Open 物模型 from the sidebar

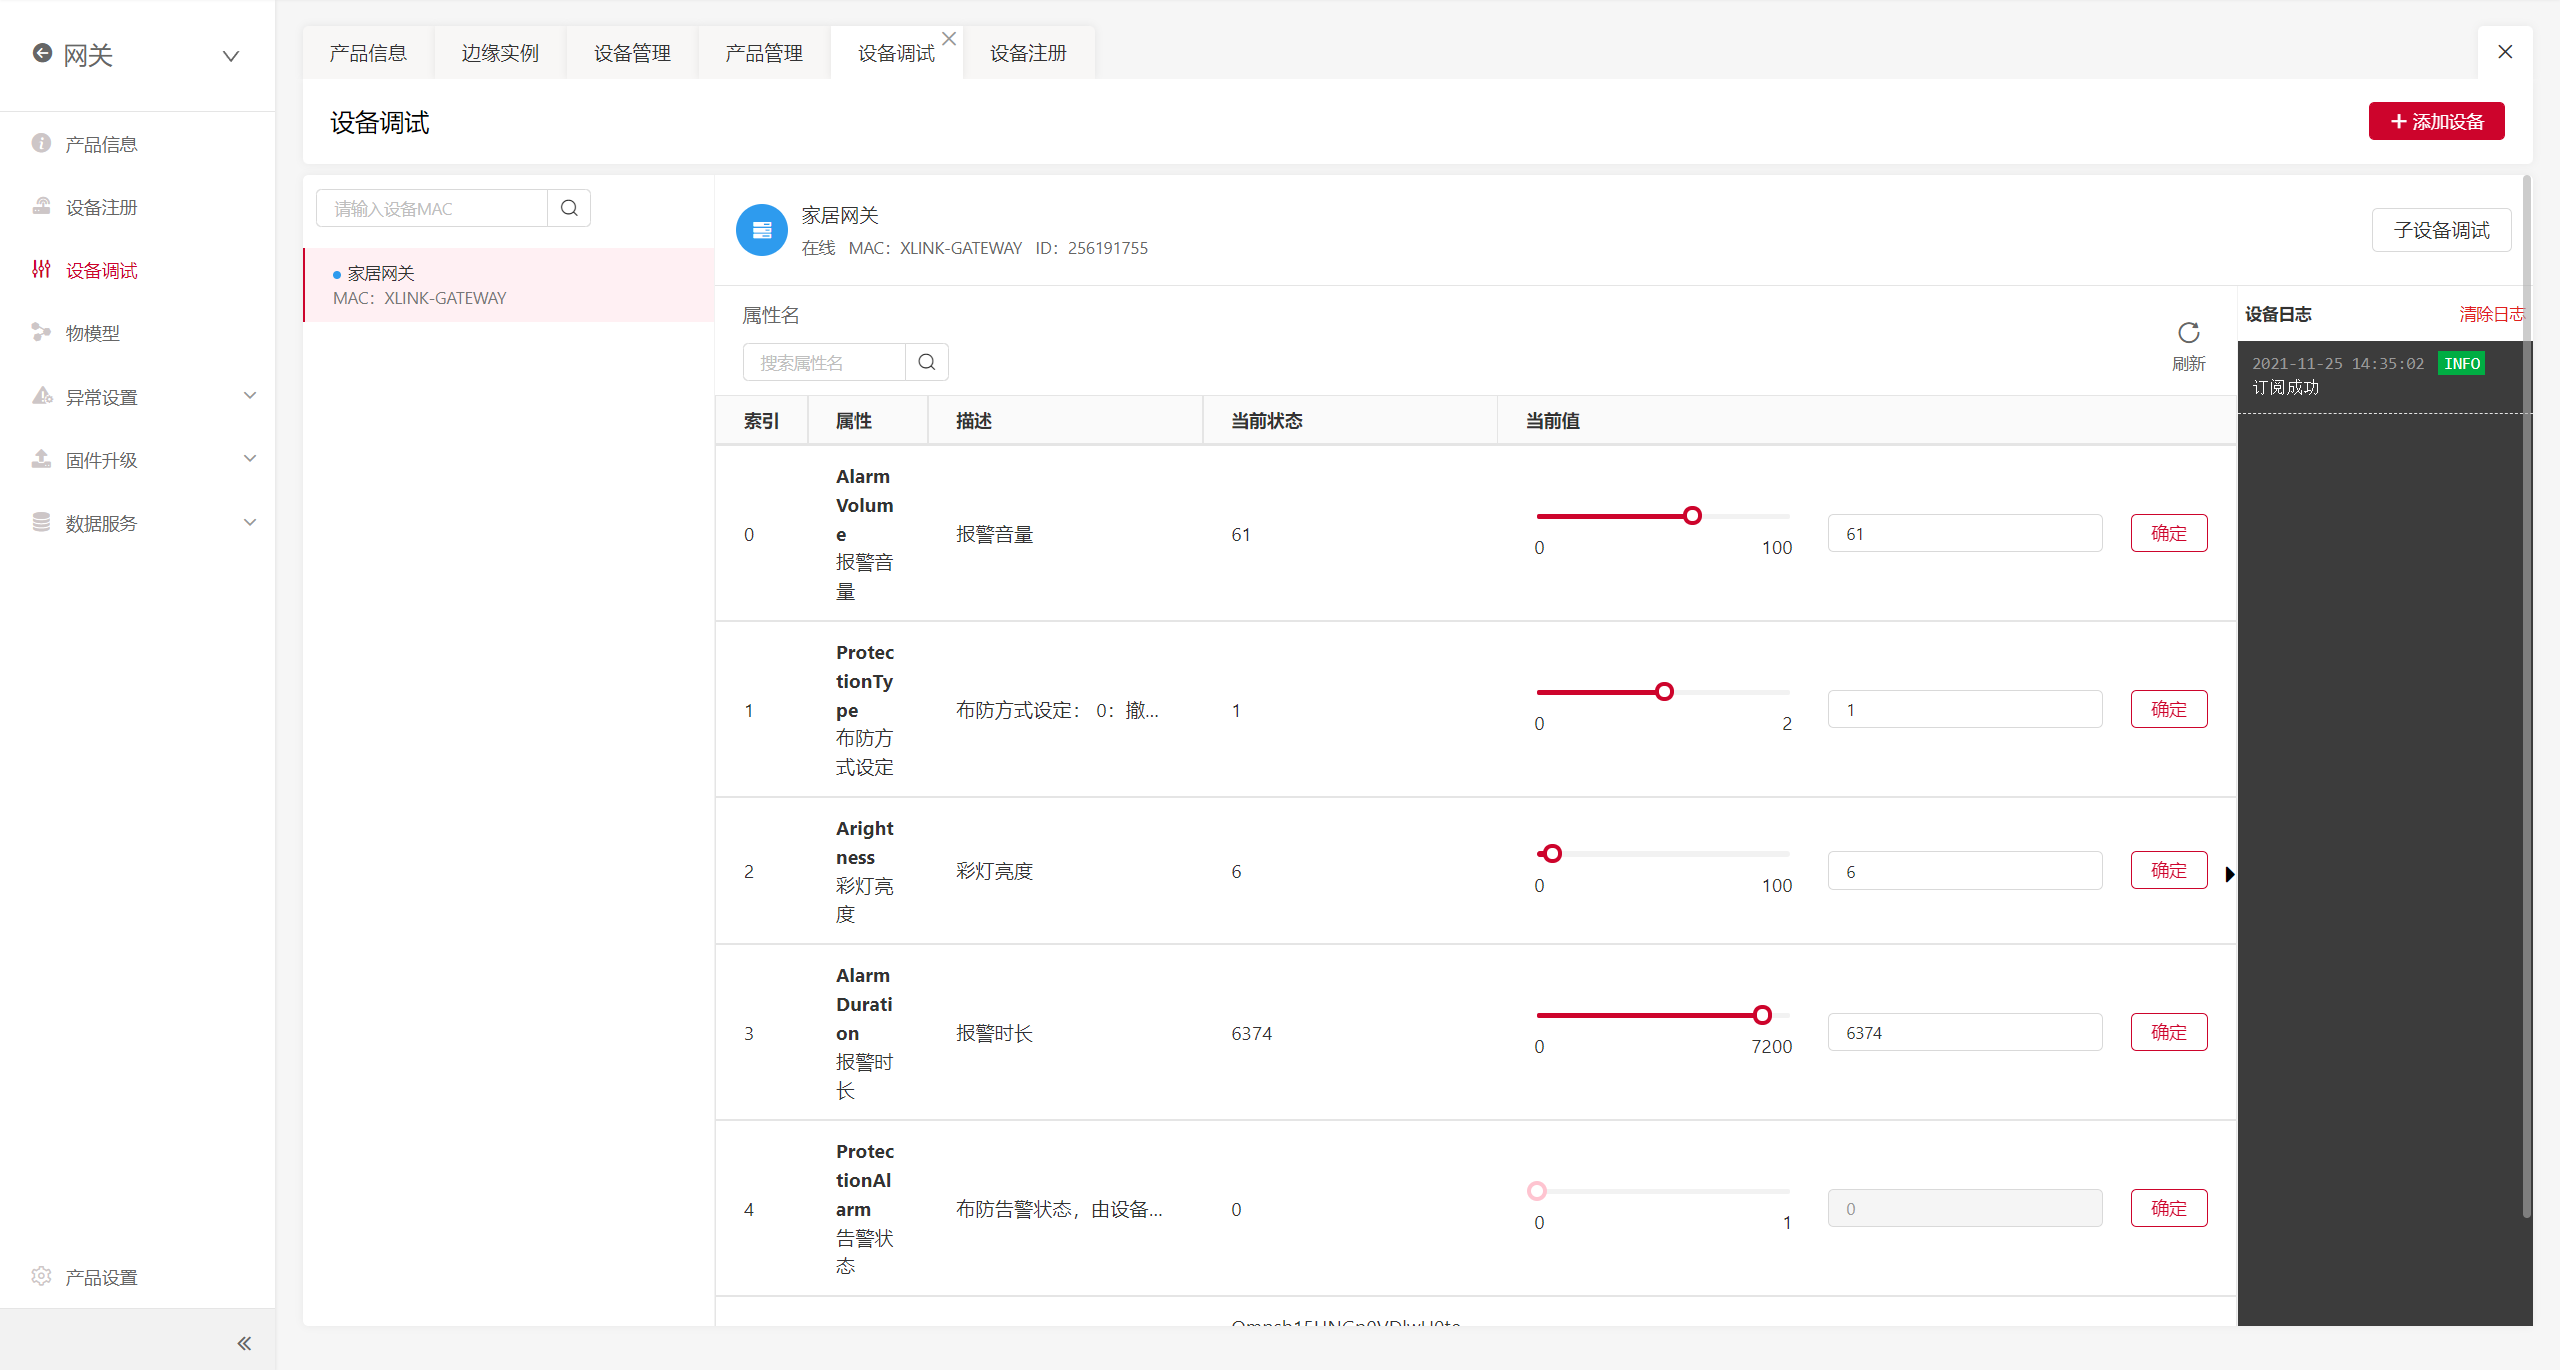tap(92, 333)
